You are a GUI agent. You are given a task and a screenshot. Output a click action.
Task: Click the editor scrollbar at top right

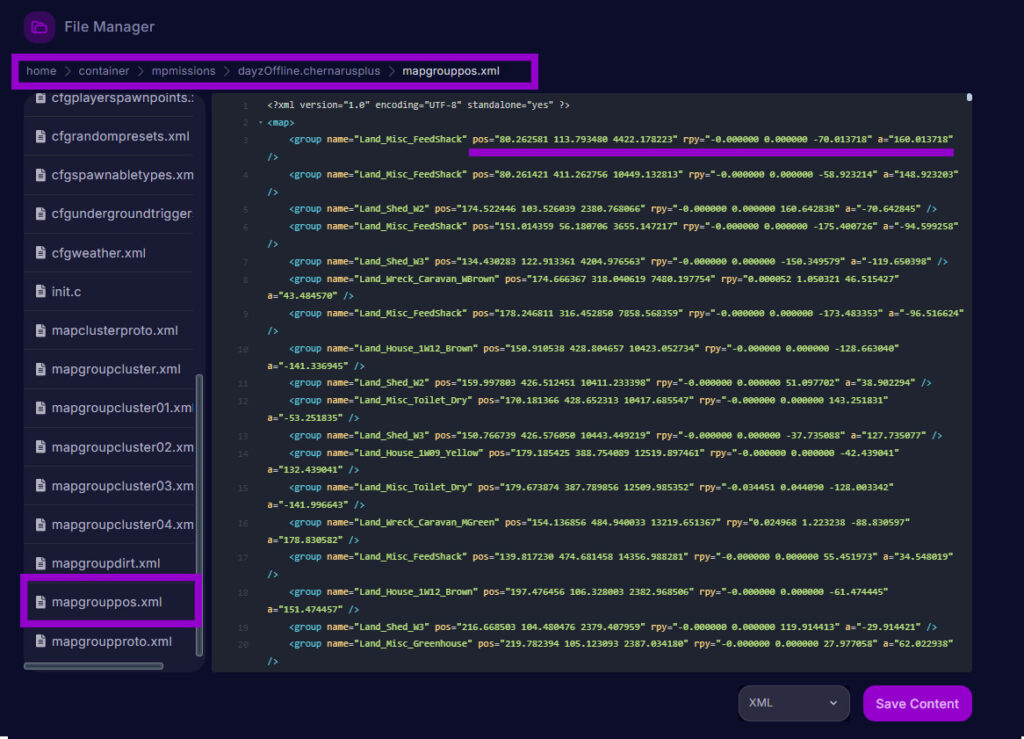tap(967, 97)
